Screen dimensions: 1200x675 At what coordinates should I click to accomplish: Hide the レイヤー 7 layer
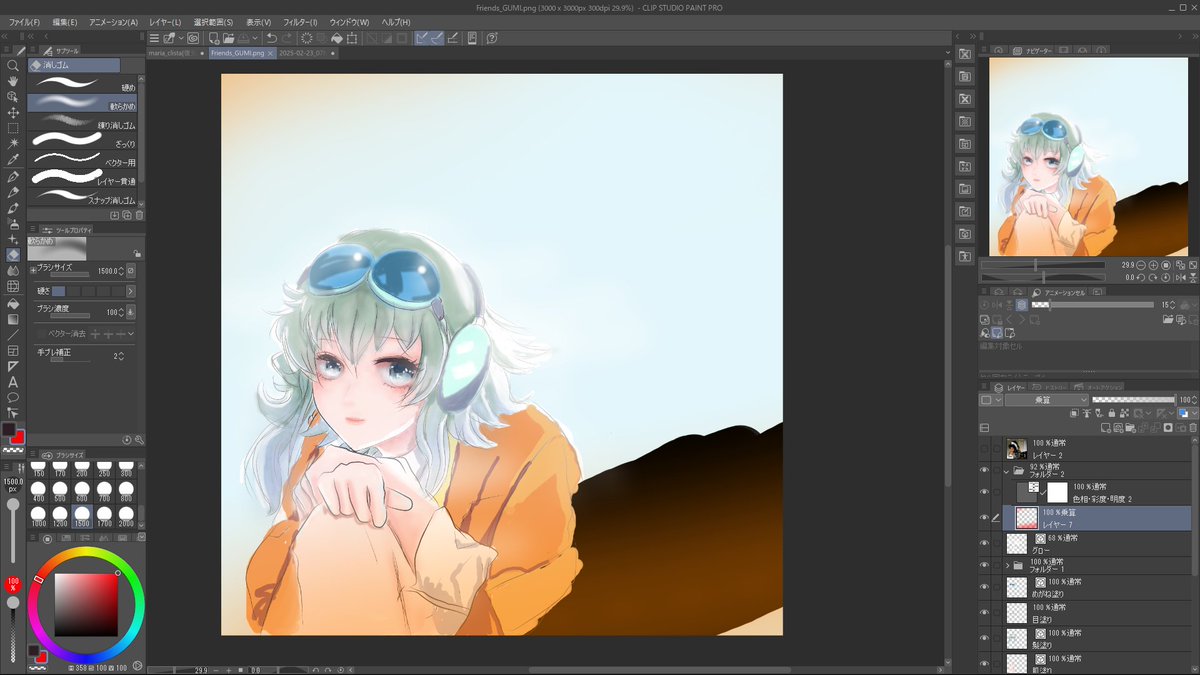click(984, 517)
